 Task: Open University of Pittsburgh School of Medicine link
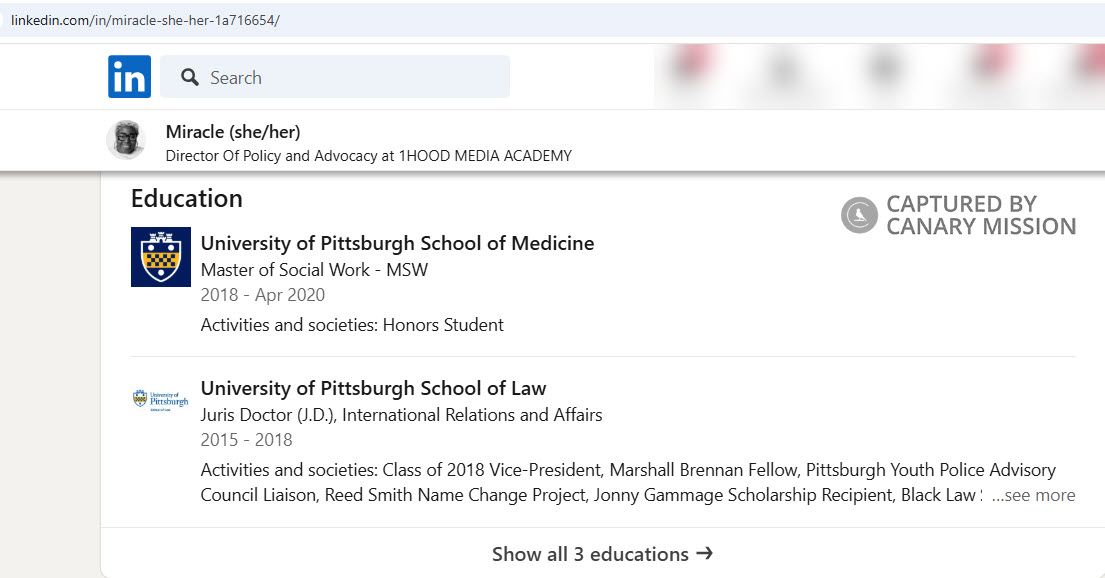click(397, 243)
